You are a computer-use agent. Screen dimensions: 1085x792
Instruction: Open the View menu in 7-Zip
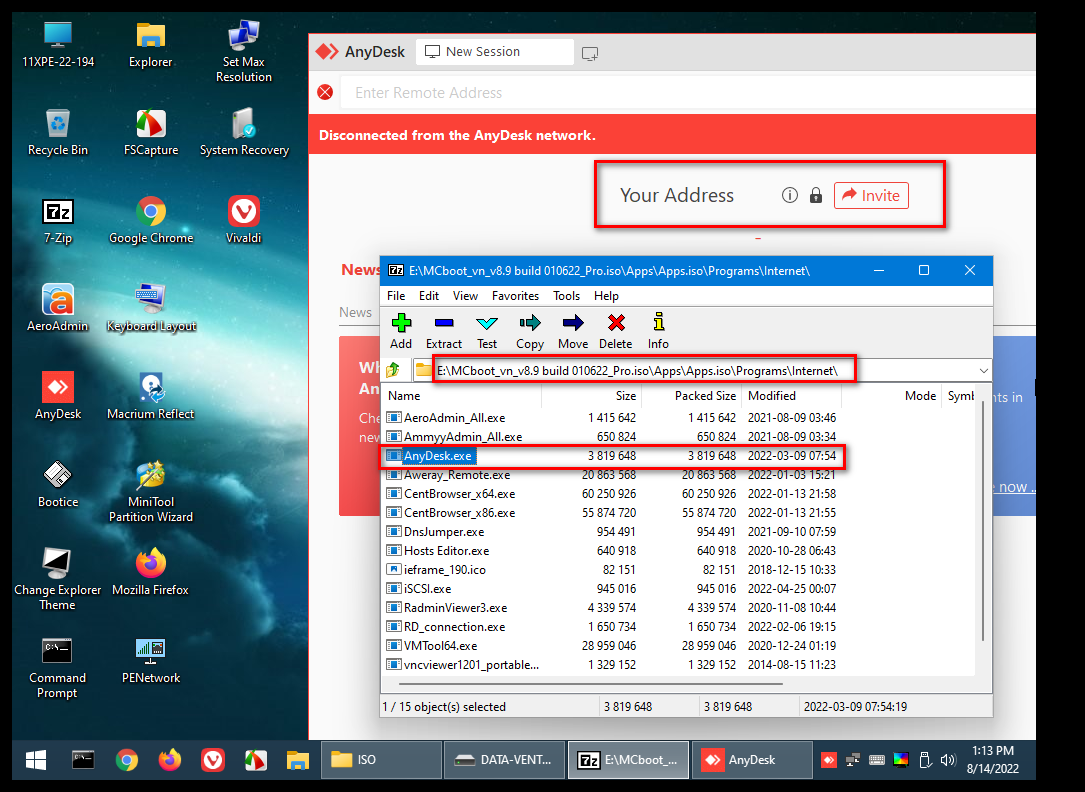[x=465, y=295]
